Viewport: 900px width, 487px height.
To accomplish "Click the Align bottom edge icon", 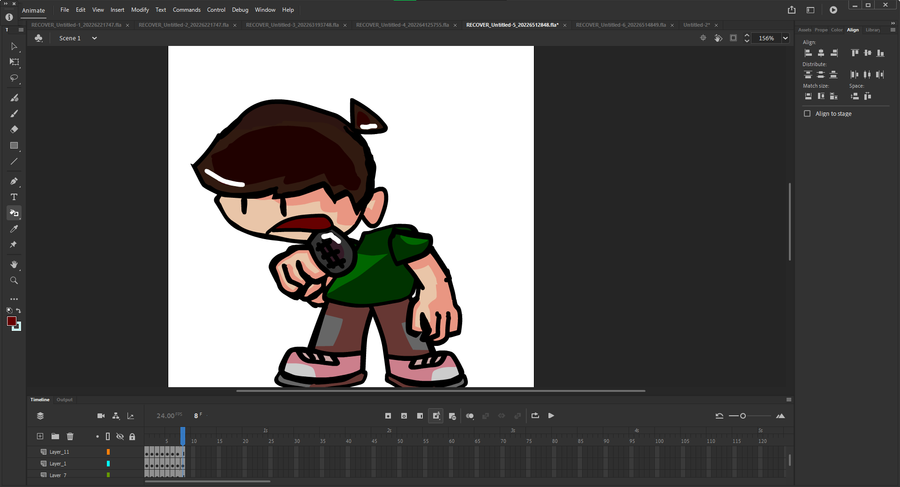I will (x=880, y=53).
